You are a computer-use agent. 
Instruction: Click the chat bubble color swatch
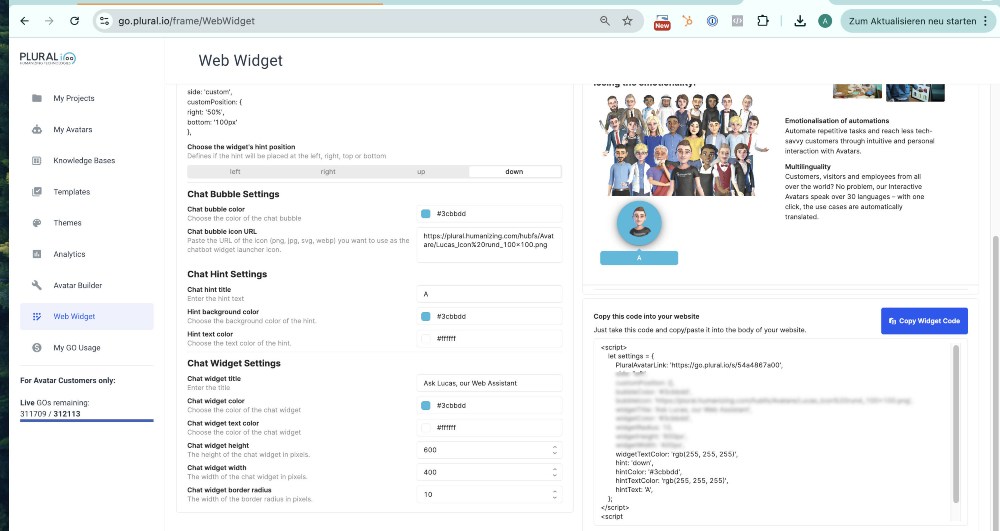pyautogui.click(x=426, y=214)
